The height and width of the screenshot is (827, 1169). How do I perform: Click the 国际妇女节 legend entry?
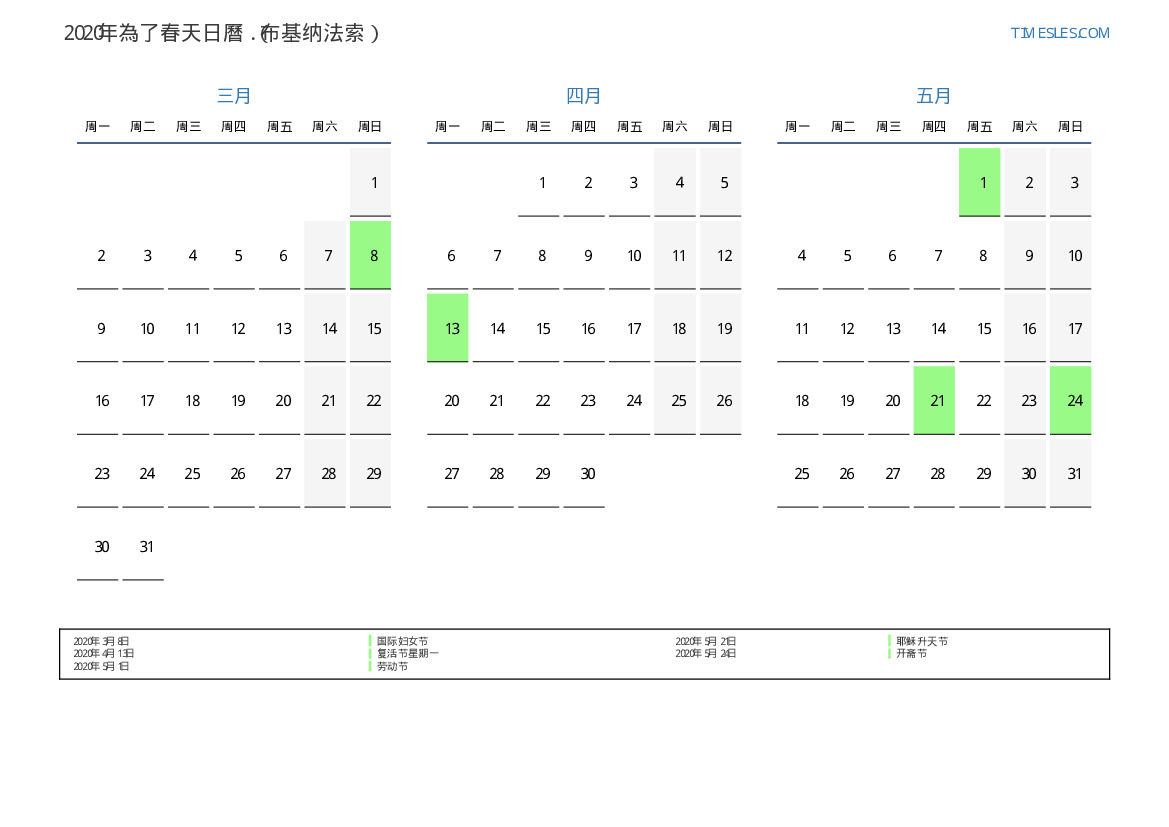pyautogui.click(x=402, y=641)
